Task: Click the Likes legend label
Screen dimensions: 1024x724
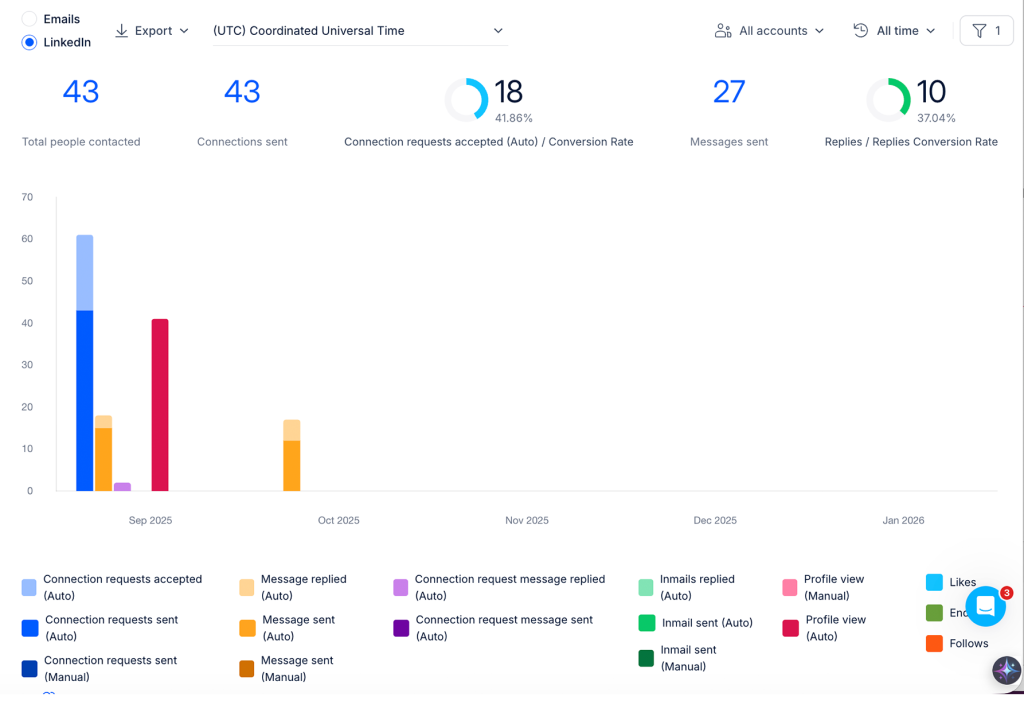Action: click(x=963, y=582)
